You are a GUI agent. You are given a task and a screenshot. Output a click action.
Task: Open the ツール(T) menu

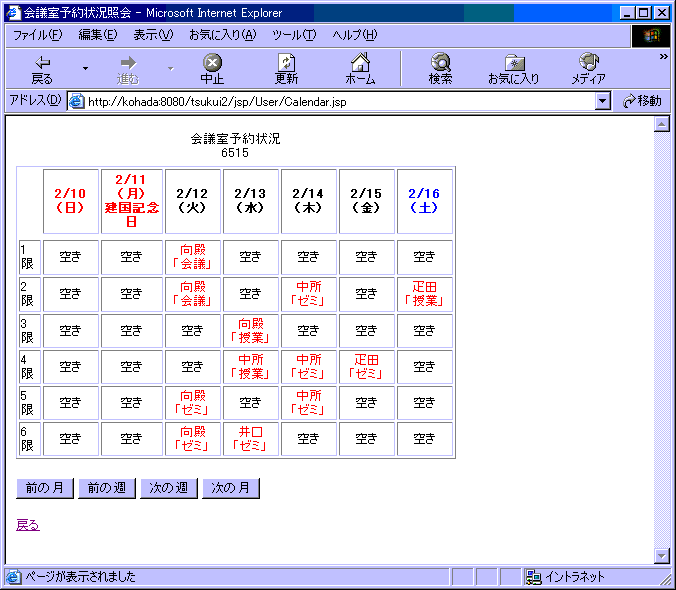point(294,35)
